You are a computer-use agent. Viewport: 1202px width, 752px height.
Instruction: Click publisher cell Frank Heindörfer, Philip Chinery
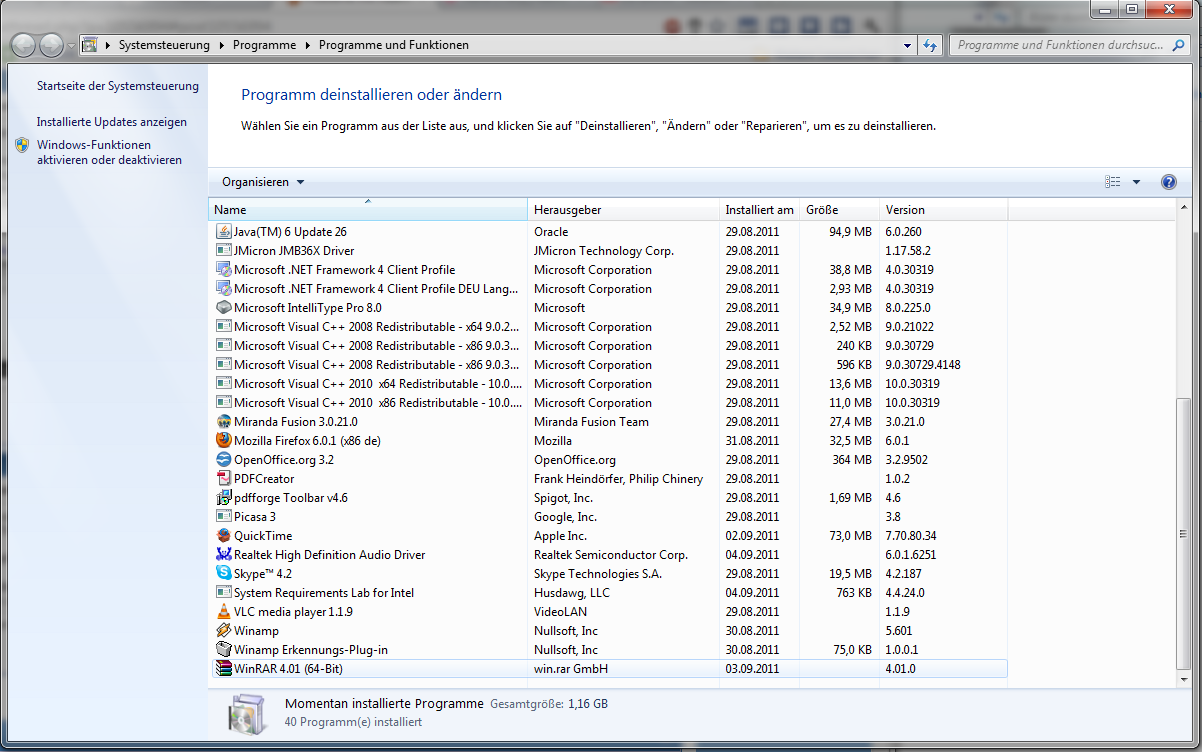tap(618, 478)
